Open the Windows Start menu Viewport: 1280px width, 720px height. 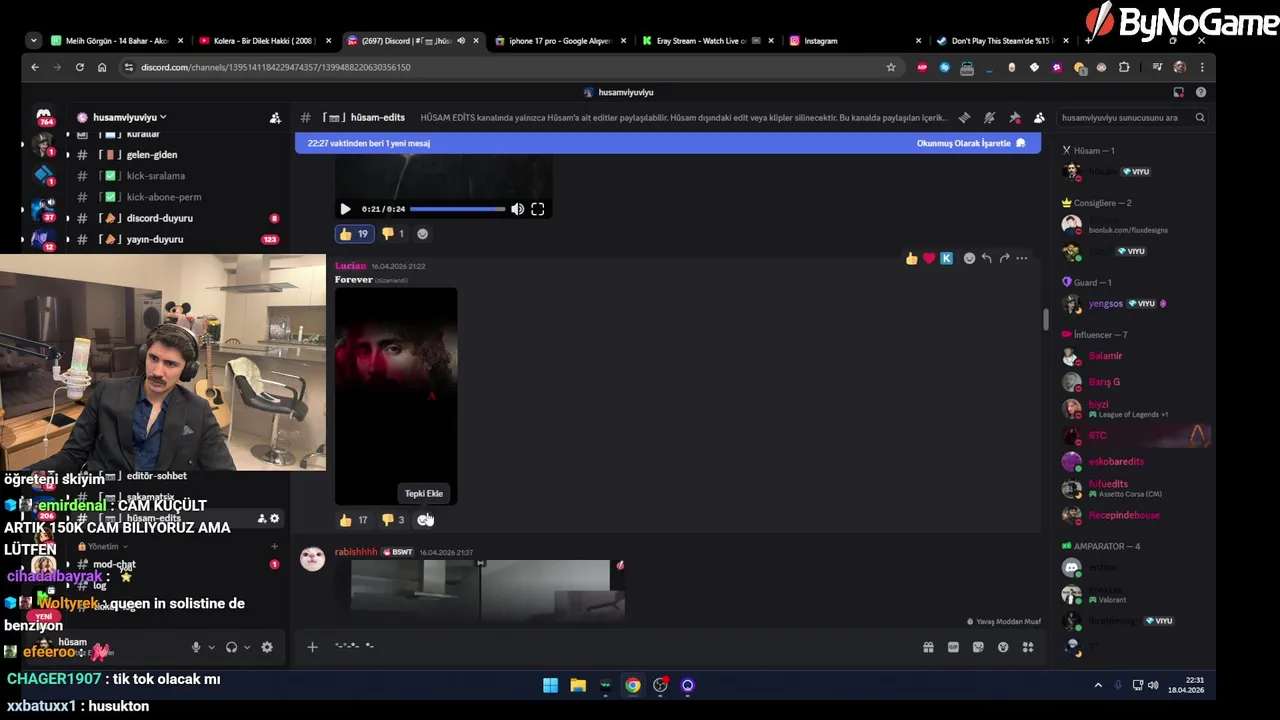point(550,685)
